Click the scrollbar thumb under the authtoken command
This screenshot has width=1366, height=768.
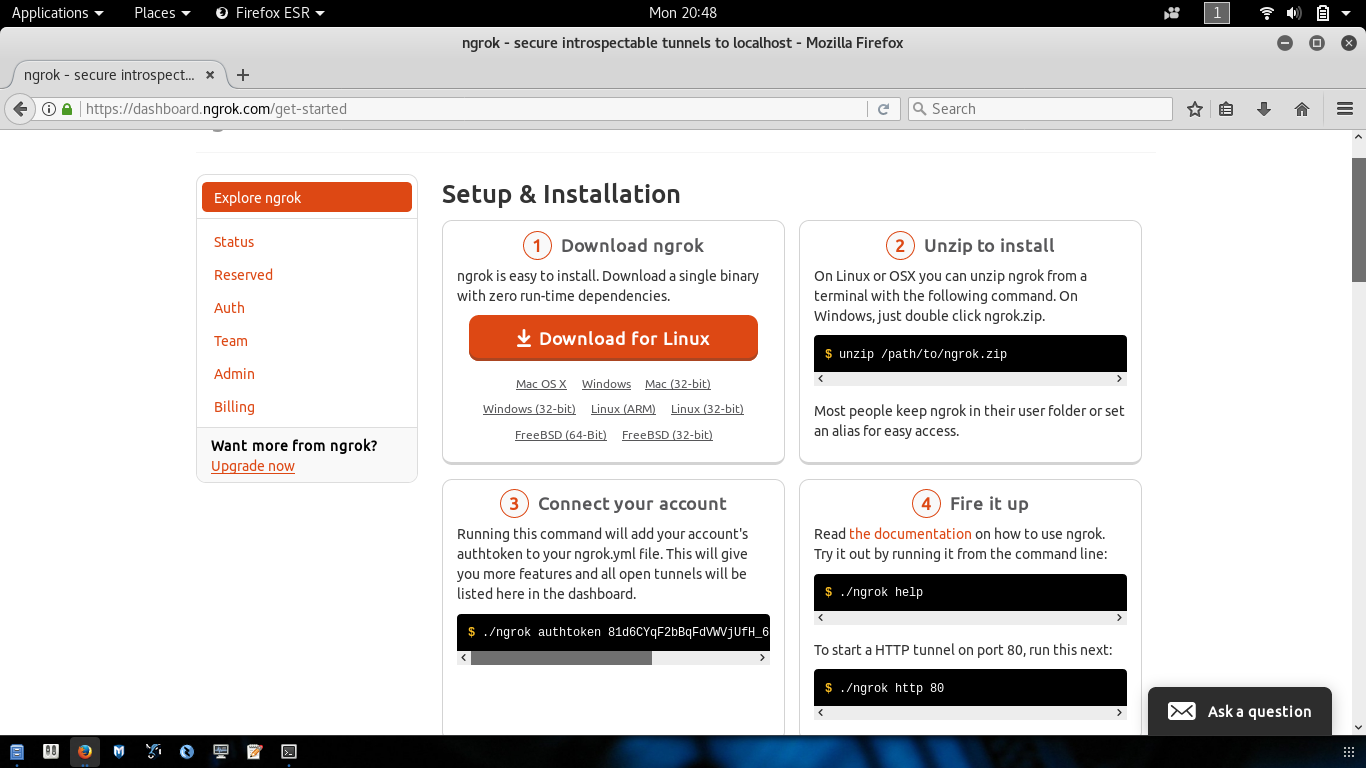561,658
